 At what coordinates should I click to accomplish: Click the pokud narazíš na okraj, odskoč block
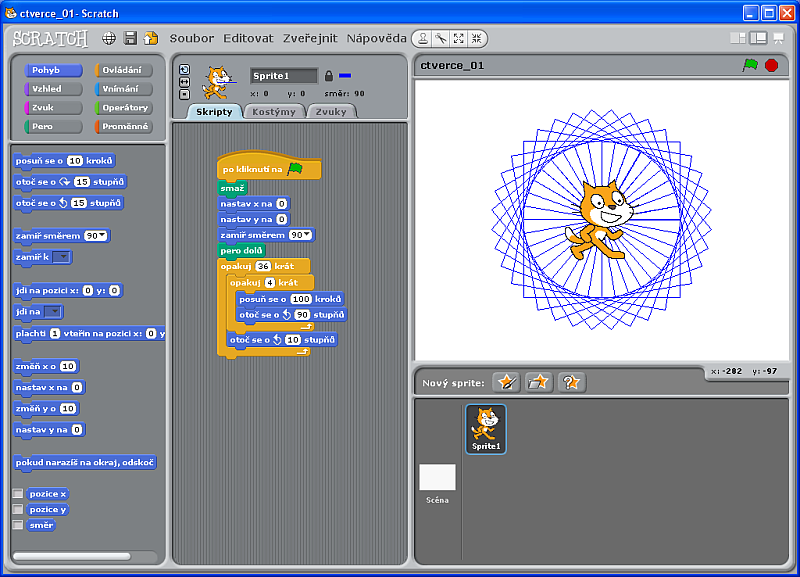coord(85,463)
